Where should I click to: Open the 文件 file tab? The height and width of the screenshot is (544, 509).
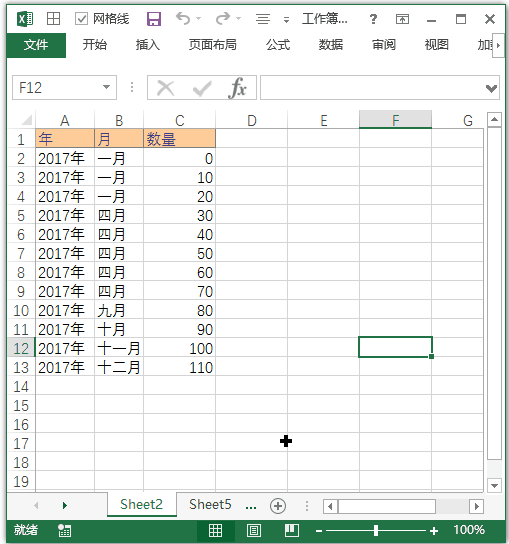[36, 45]
